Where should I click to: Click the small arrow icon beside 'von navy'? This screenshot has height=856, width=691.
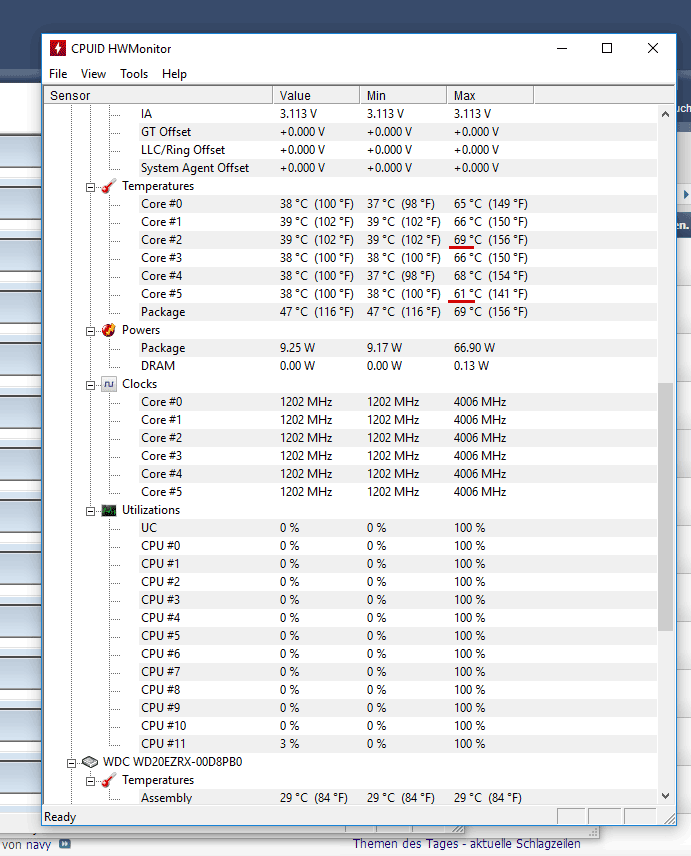65,844
